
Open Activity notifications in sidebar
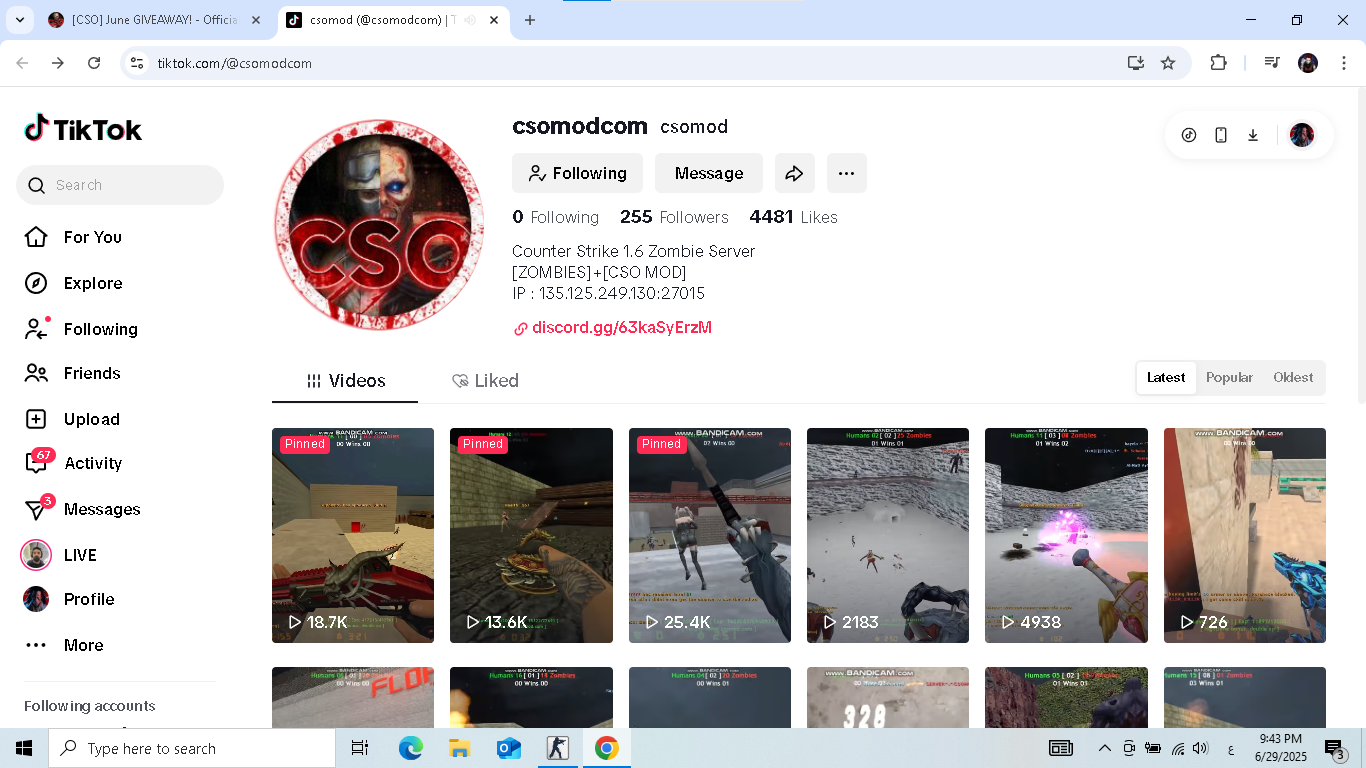click(x=92, y=463)
